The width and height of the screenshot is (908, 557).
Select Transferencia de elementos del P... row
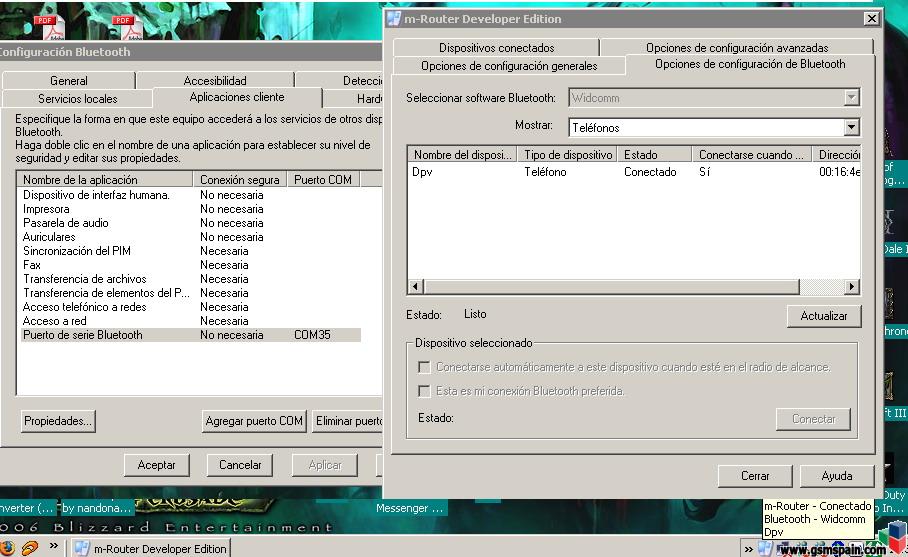pos(191,293)
